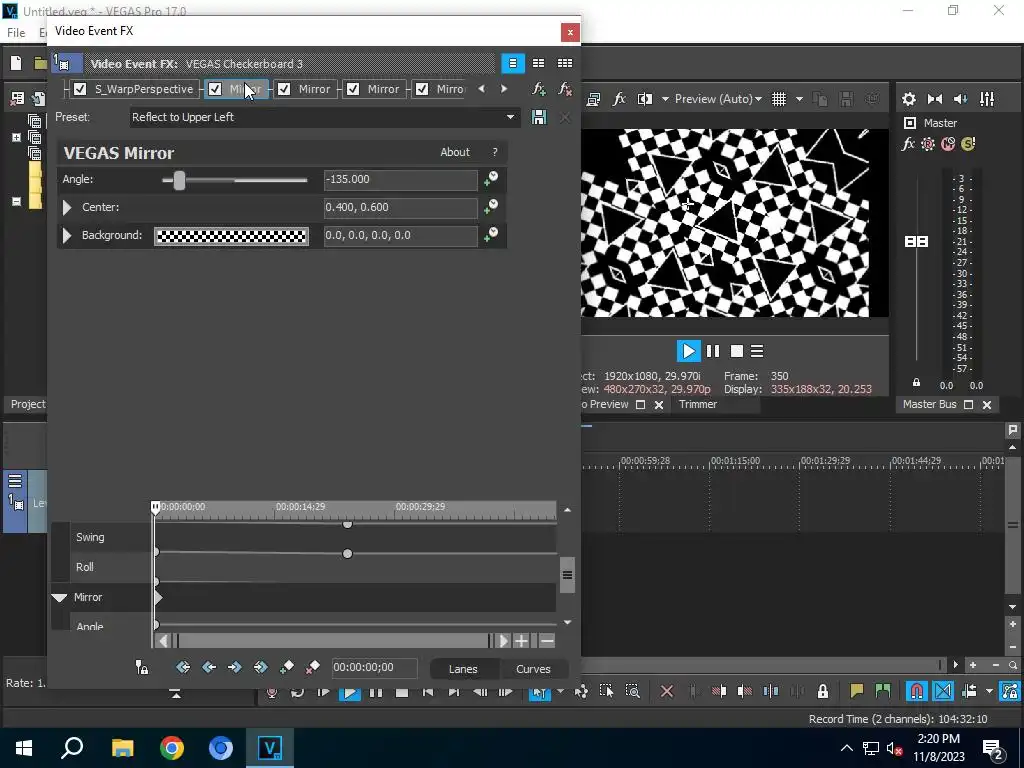Select the Master Bus tab
Image resolution: width=1024 pixels, height=768 pixels.
(x=929, y=404)
